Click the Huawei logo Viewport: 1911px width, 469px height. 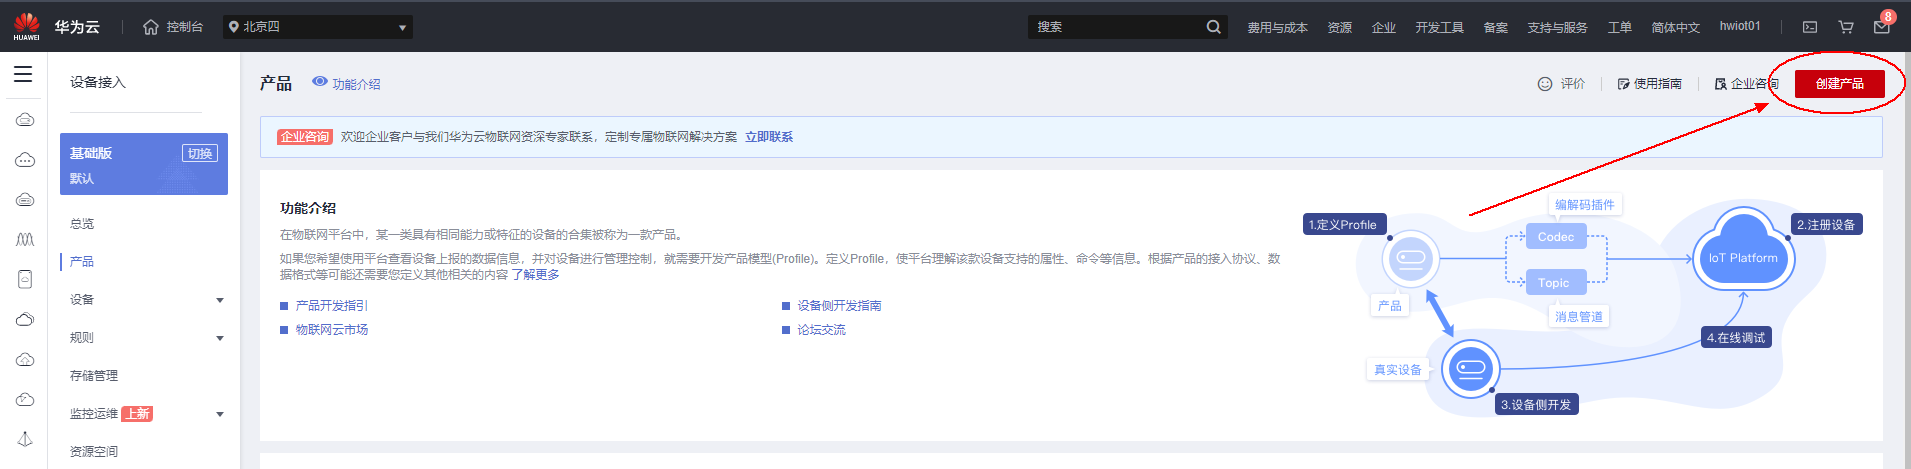[x=26, y=27]
